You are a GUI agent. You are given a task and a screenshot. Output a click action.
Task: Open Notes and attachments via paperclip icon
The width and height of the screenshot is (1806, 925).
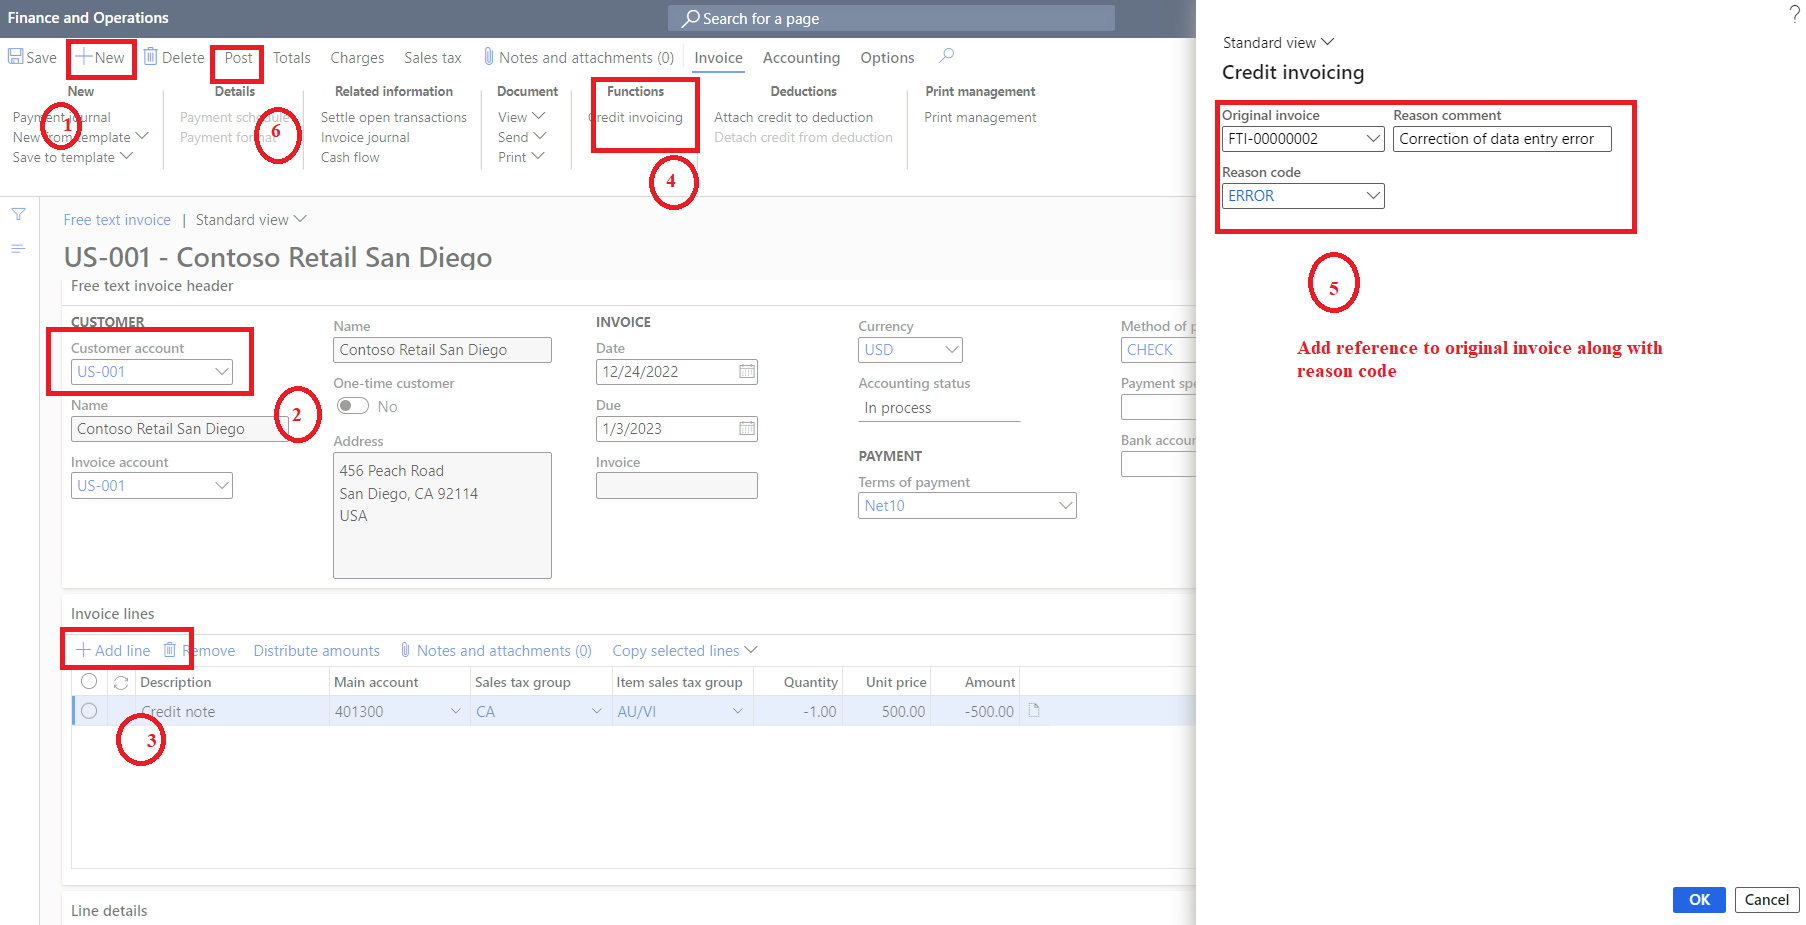coord(489,57)
